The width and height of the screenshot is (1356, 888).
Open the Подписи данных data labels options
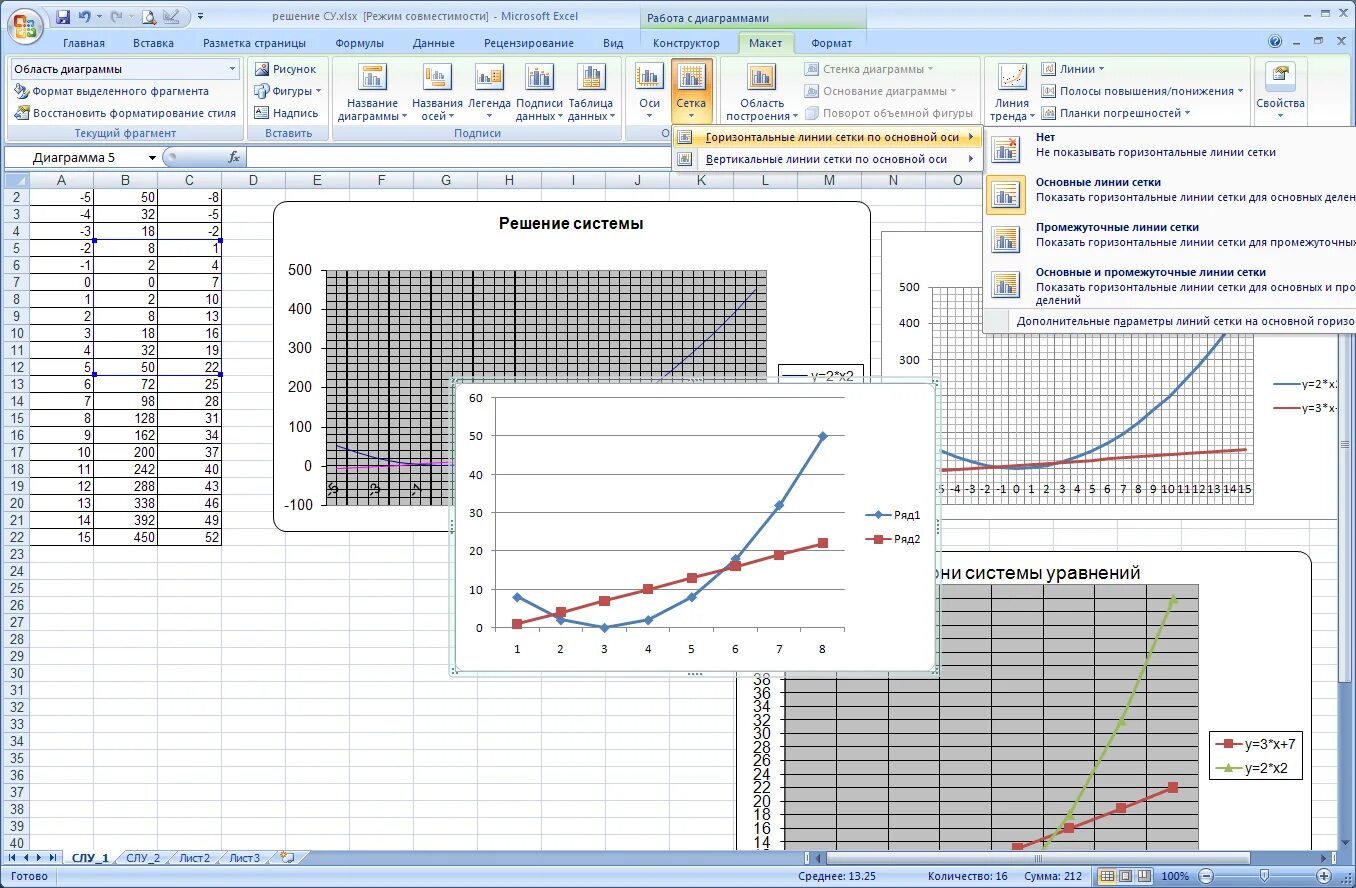point(539,93)
